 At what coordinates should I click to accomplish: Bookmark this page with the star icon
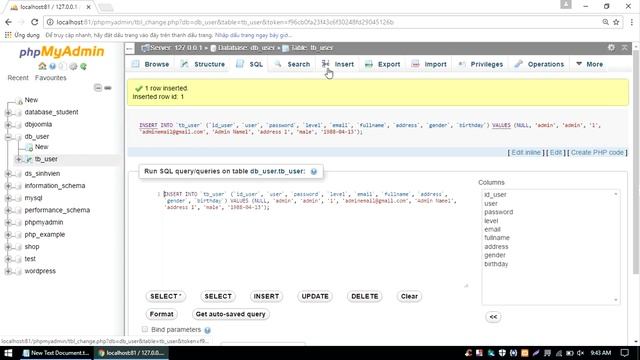point(616,22)
